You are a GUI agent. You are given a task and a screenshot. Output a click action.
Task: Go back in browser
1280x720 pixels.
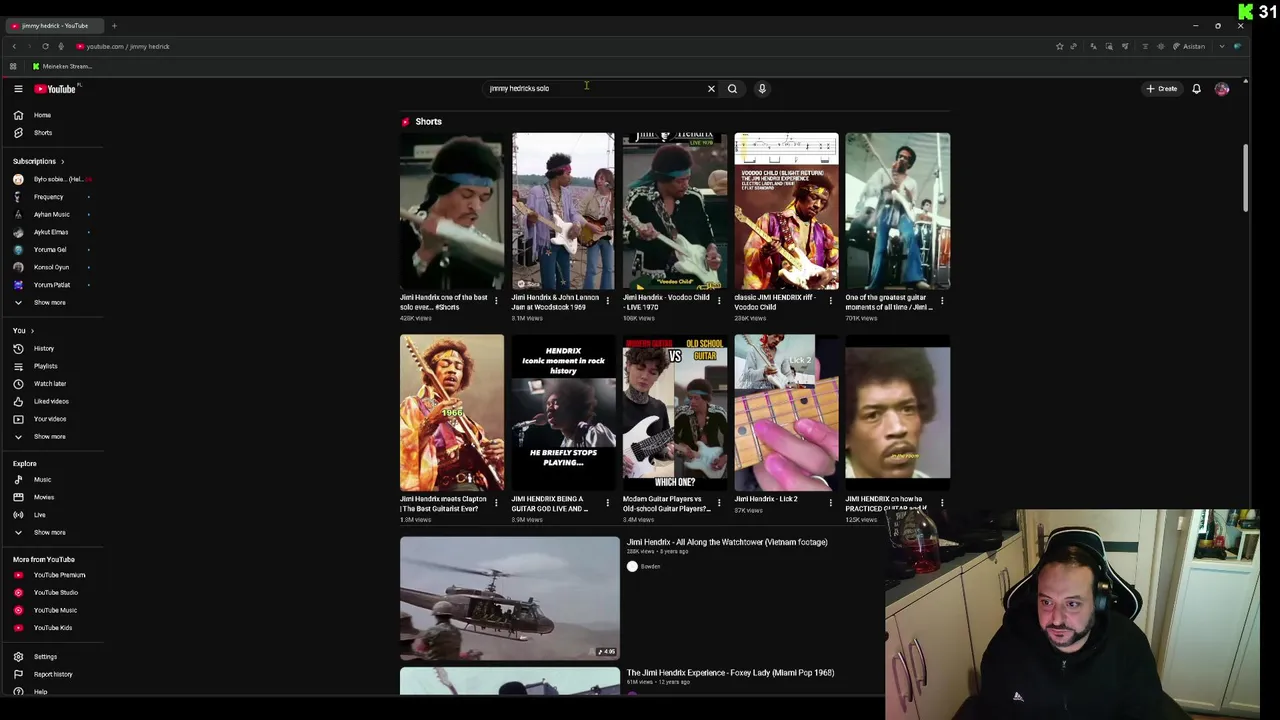pos(14,46)
